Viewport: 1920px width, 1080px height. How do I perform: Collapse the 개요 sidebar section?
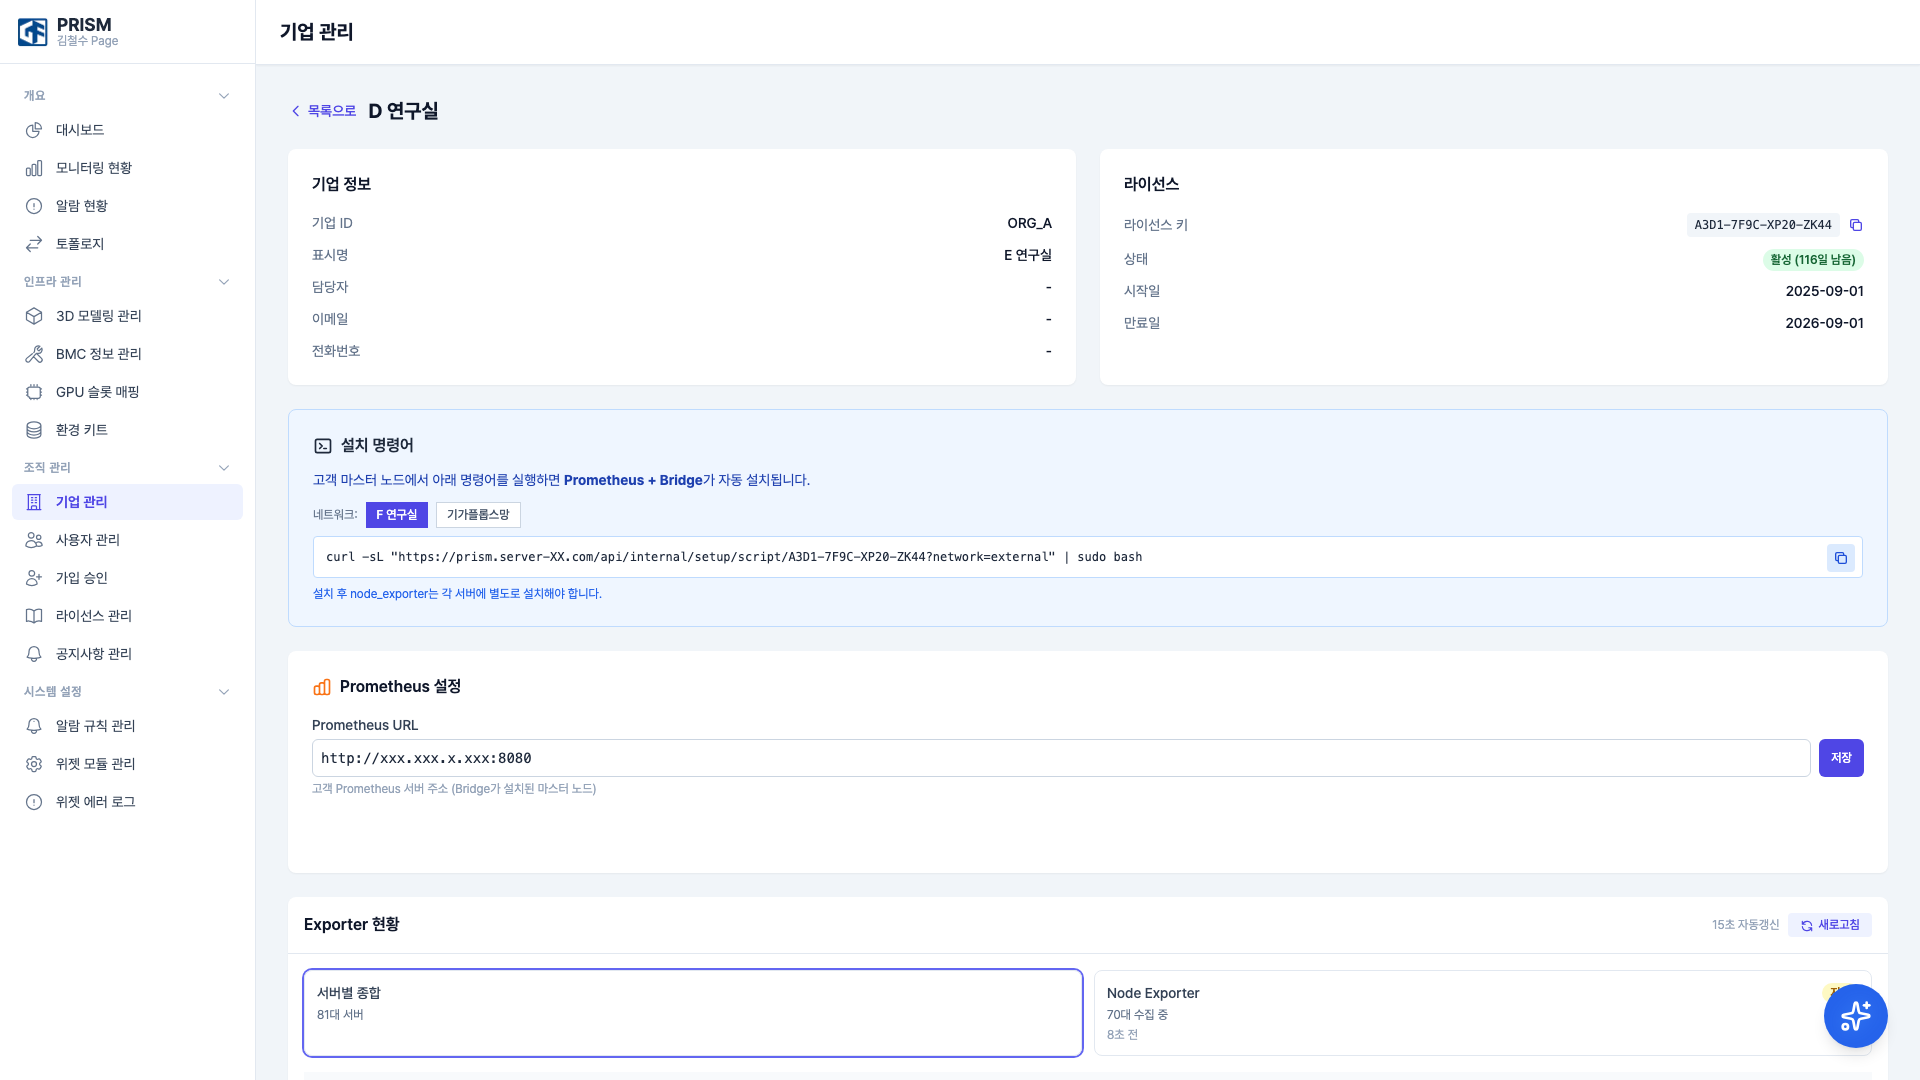(x=224, y=96)
